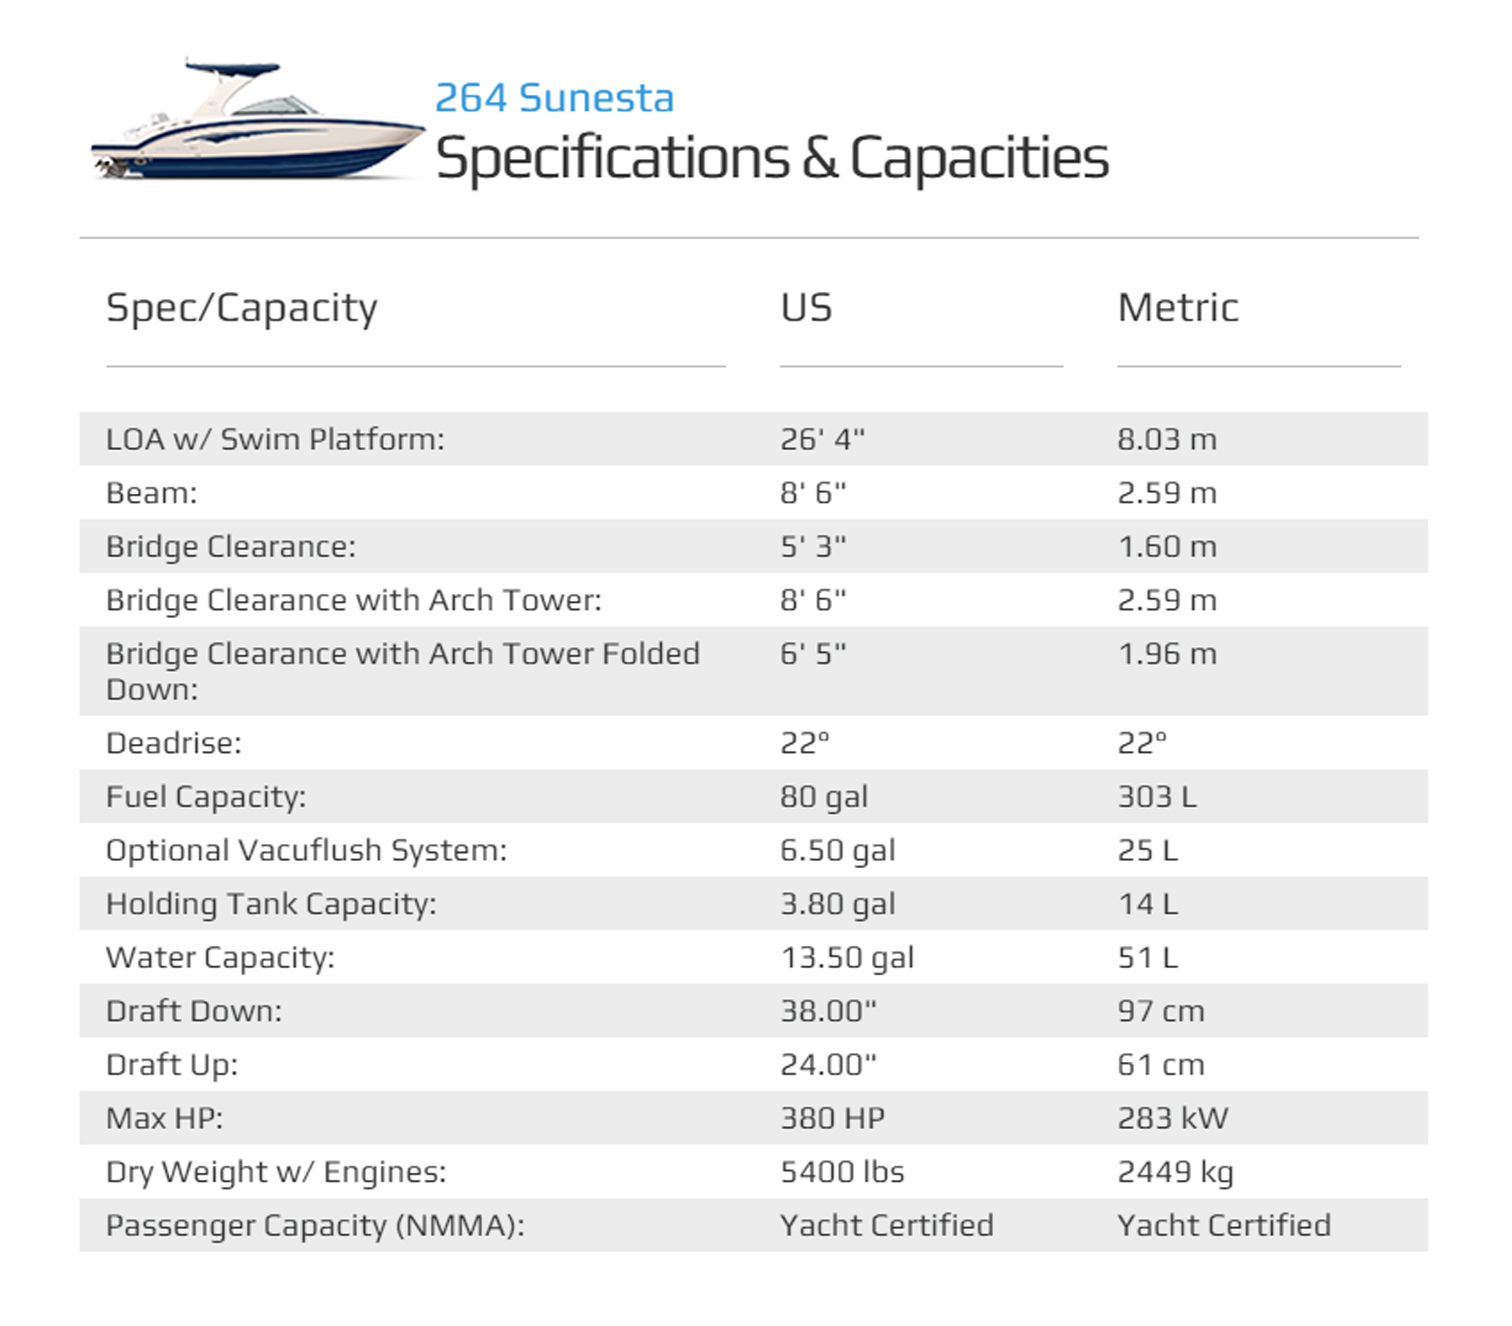The image size is (1512, 1326).
Task: Click the boat thumbnail image
Action: pos(258,121)
